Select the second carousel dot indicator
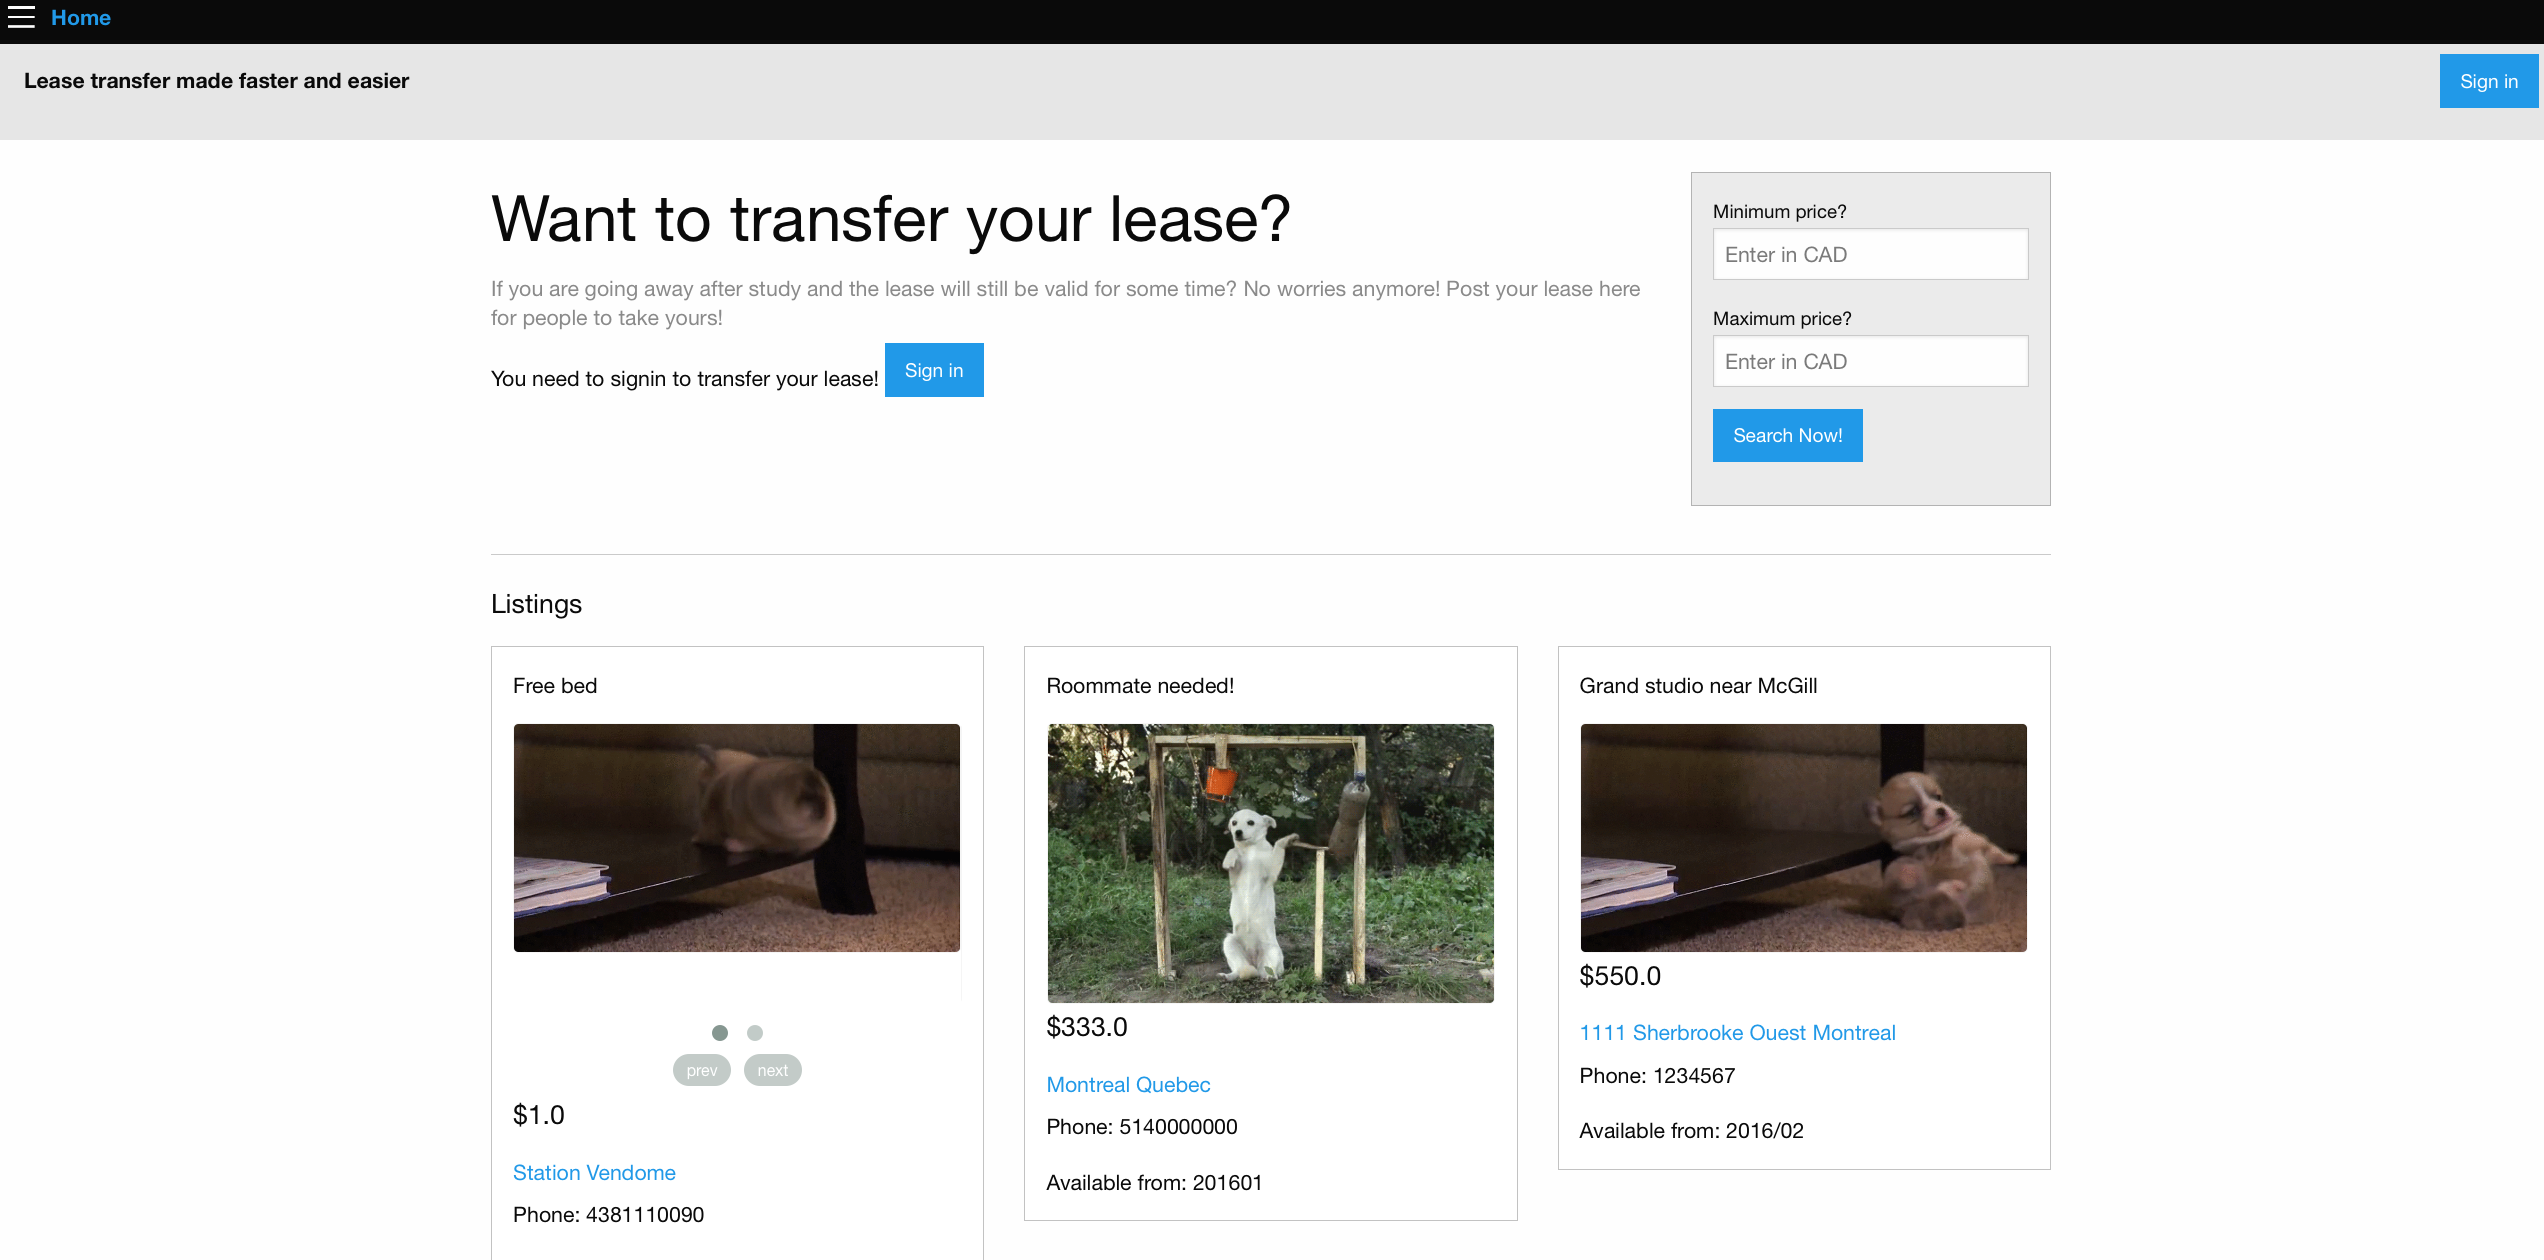The height and width of the screenshot is (1260, 2544). (x=755, y=1032)
